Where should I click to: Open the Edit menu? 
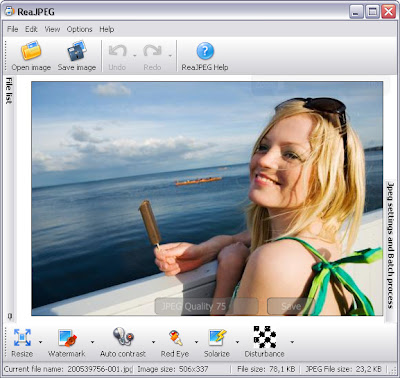(x=31, y=29)
